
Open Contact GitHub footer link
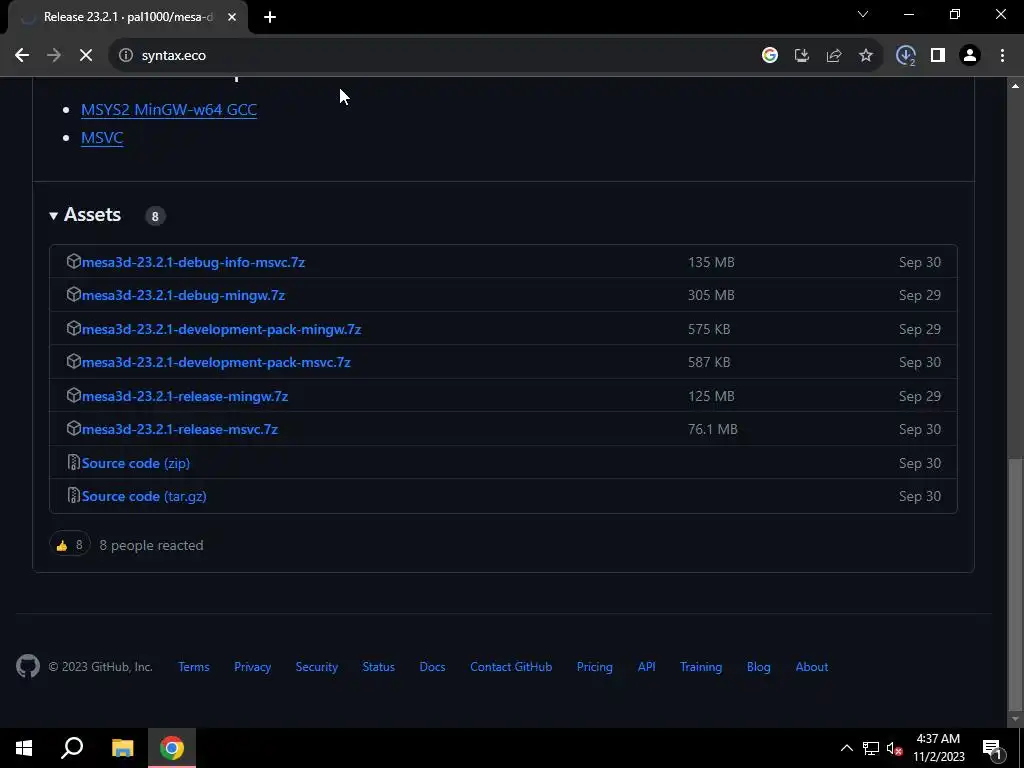pos(511,667)
